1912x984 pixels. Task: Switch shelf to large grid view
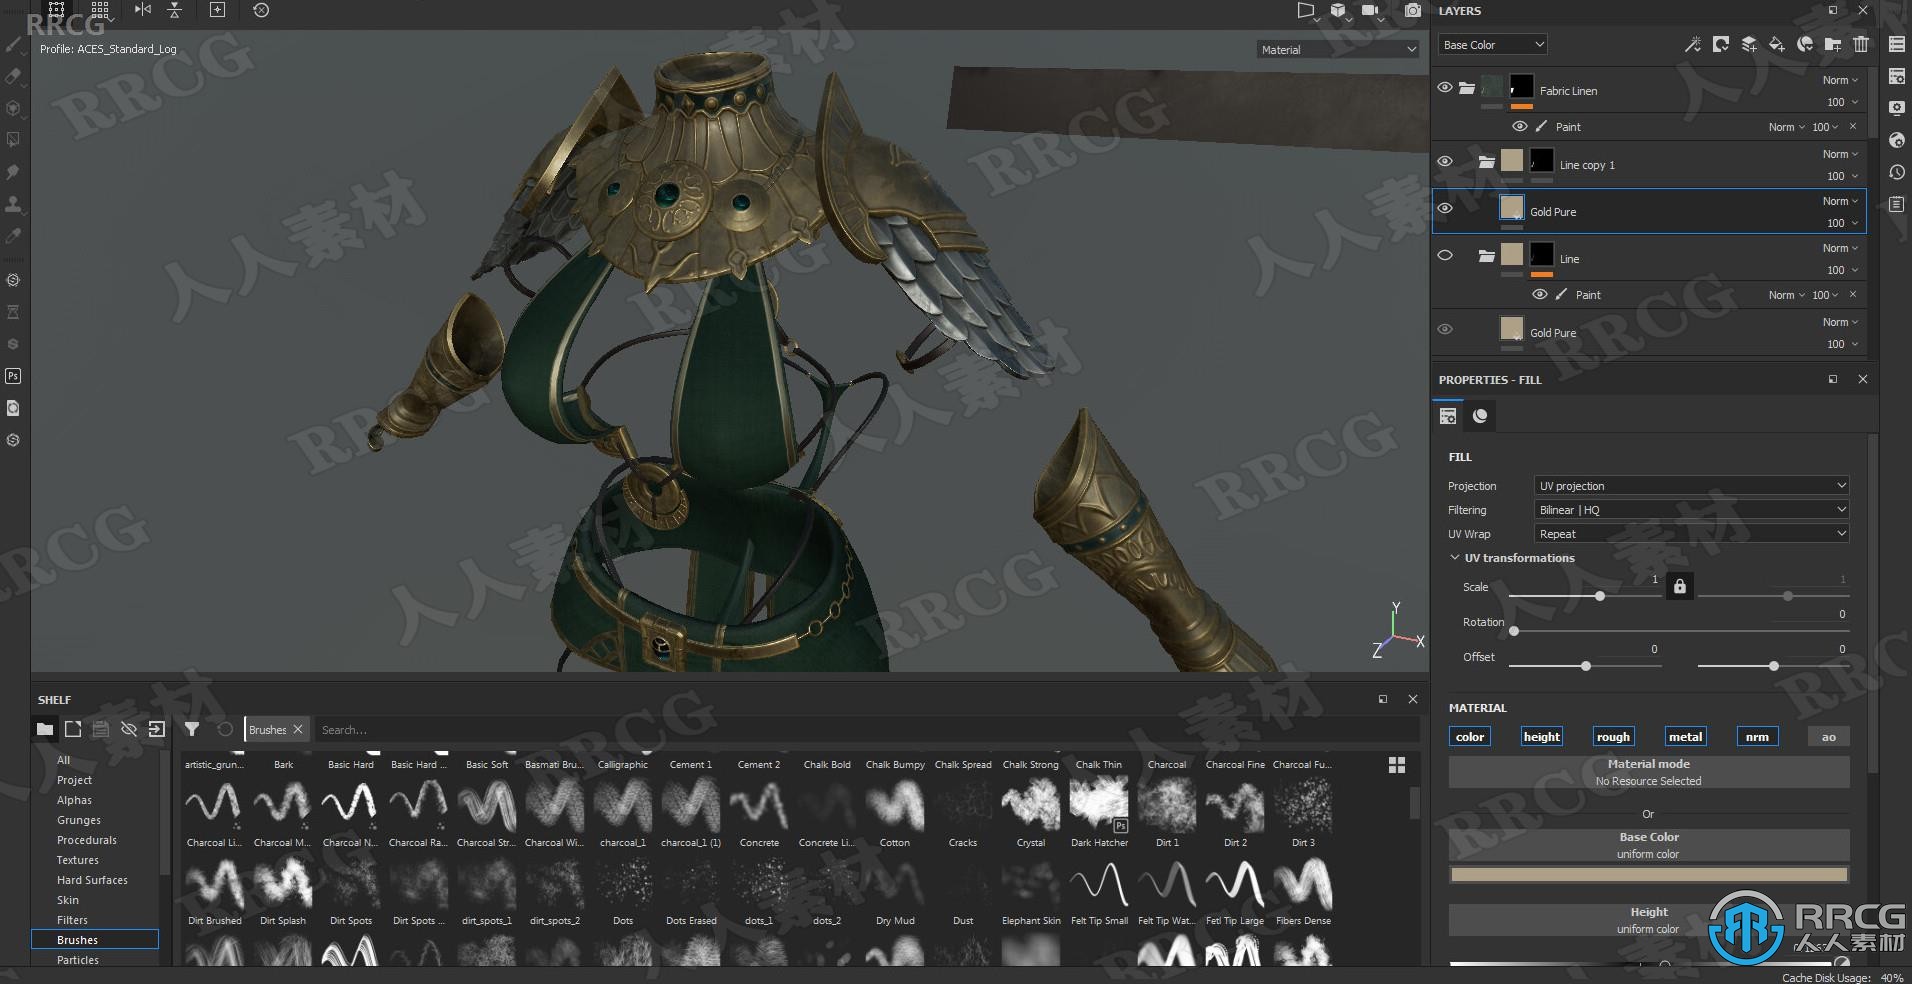(x=1397, y=765)
